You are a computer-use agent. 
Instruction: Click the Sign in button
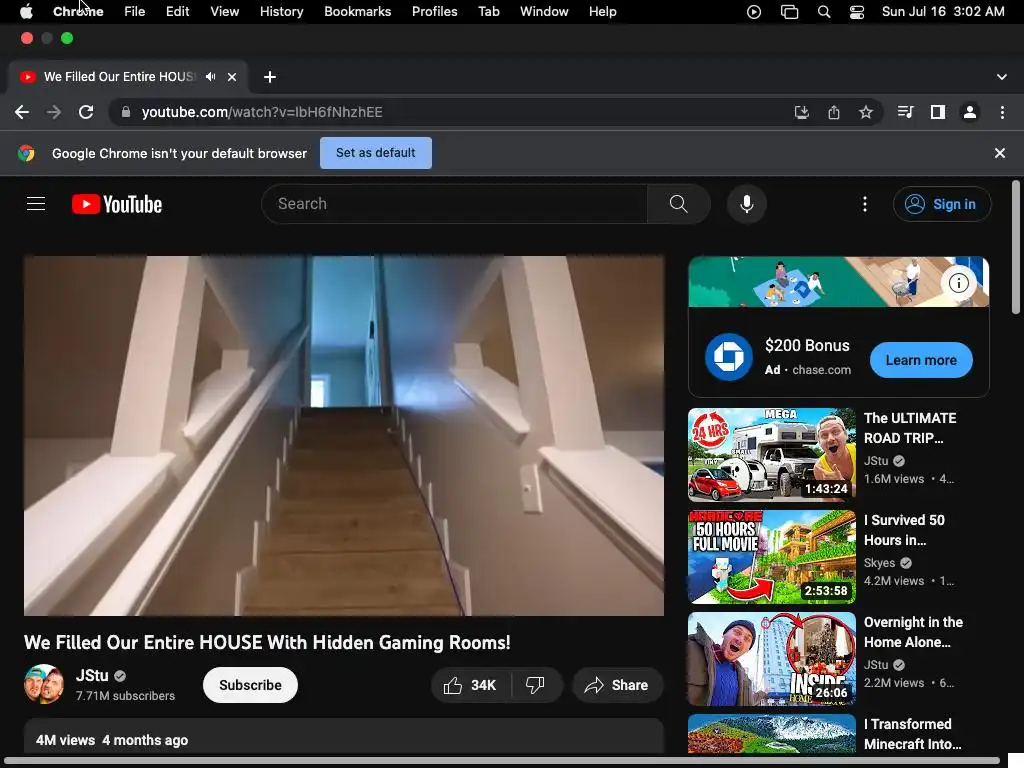[942, 204]
